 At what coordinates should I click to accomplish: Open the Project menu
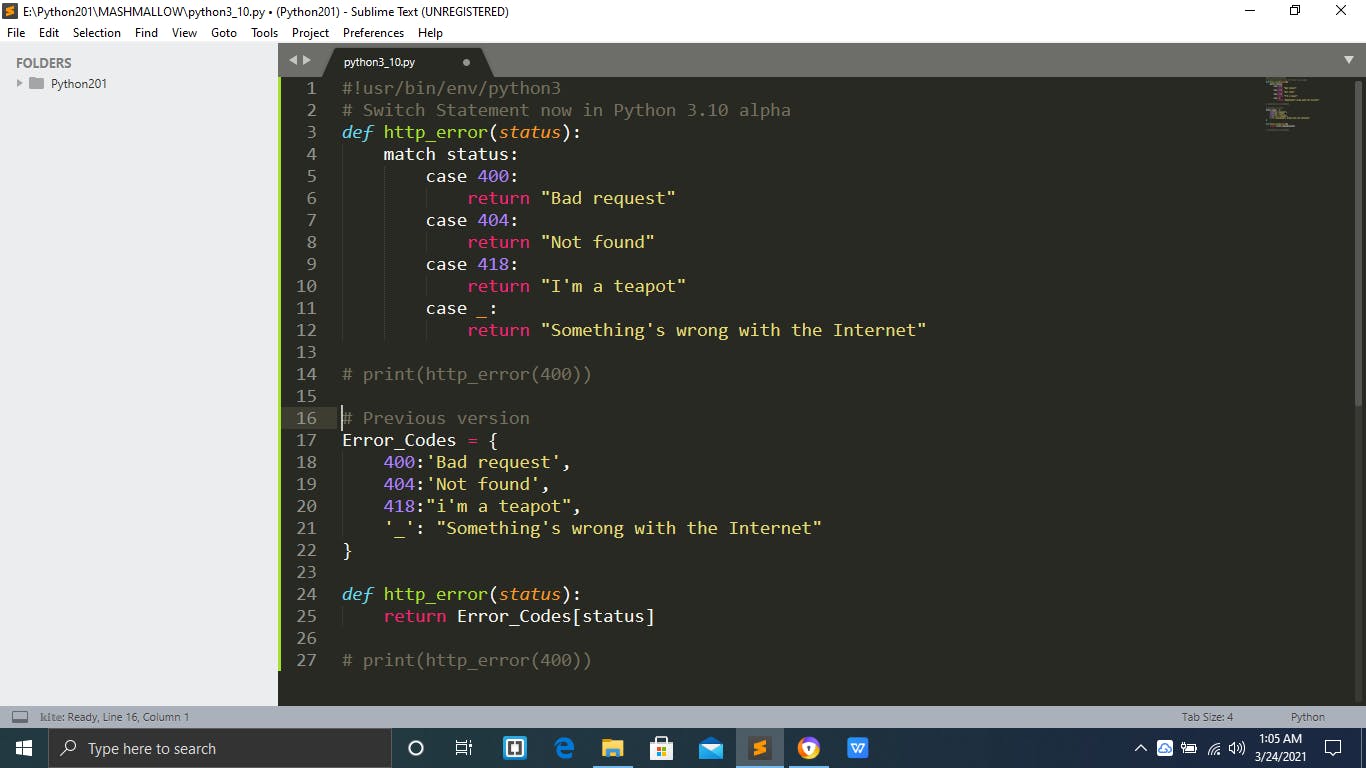point(310,33)
